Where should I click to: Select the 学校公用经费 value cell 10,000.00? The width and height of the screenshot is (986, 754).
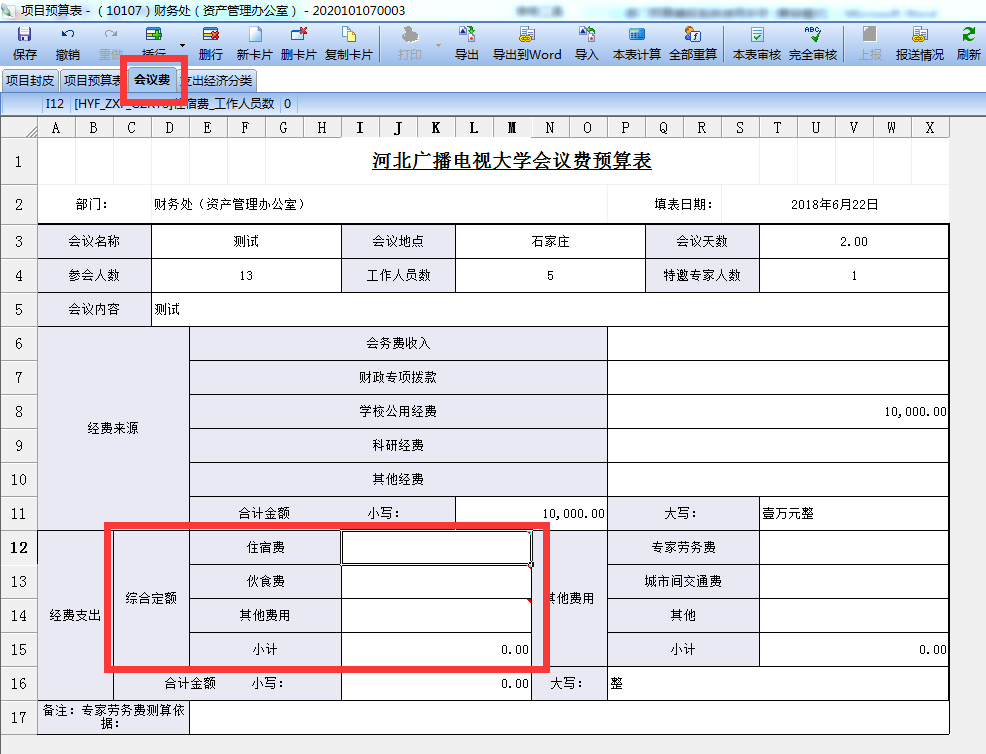777,411
